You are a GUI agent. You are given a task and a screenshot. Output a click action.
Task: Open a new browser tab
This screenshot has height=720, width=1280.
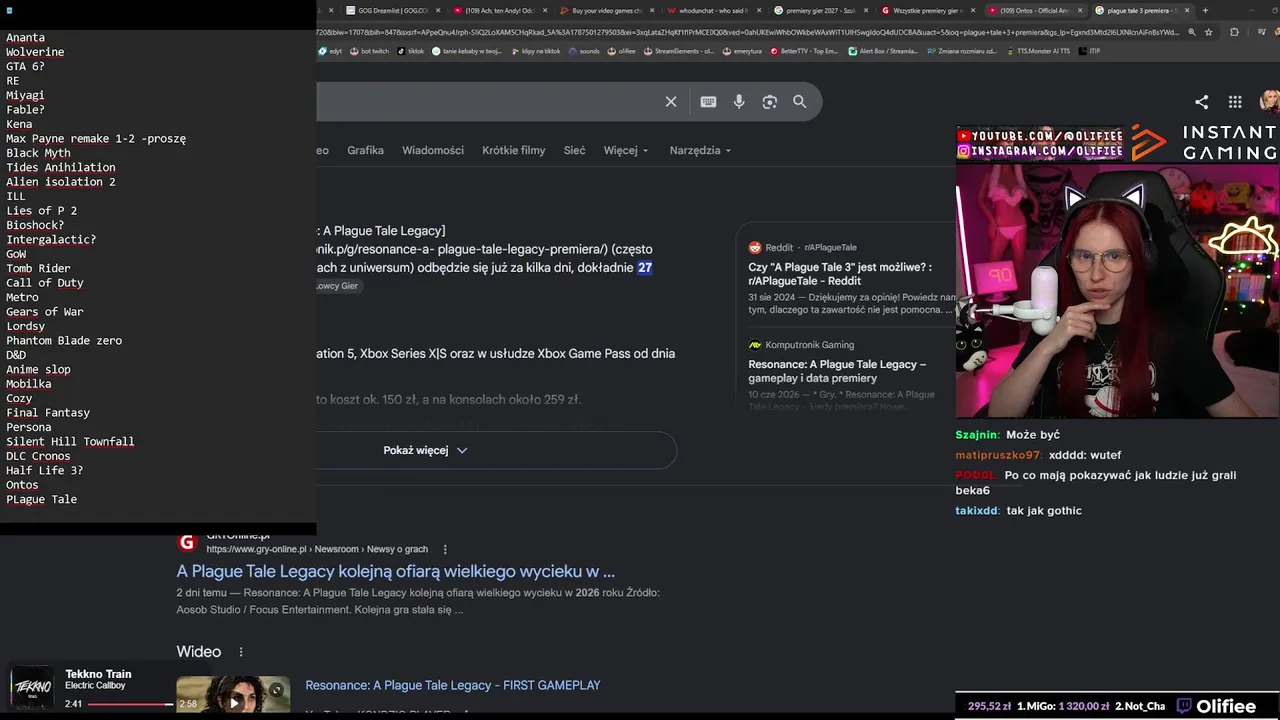(x=1205, y=11)
